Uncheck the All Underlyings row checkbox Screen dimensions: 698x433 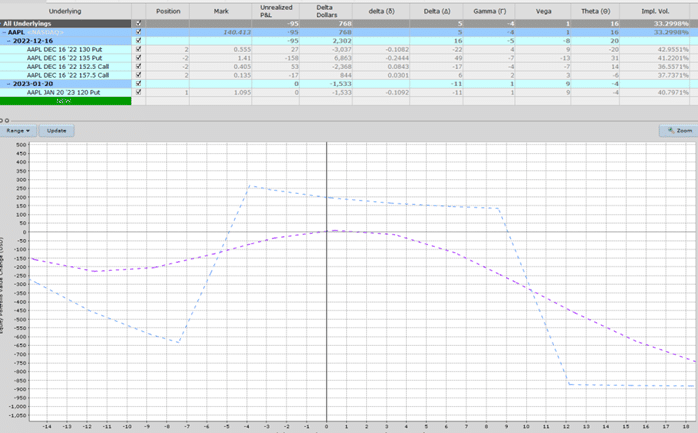138,23
